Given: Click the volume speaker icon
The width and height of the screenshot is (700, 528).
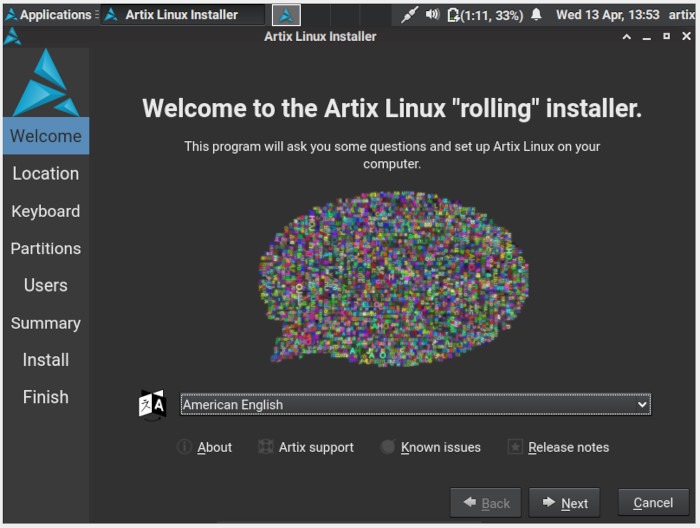Looking at the screenshot, I should (432, 15).
